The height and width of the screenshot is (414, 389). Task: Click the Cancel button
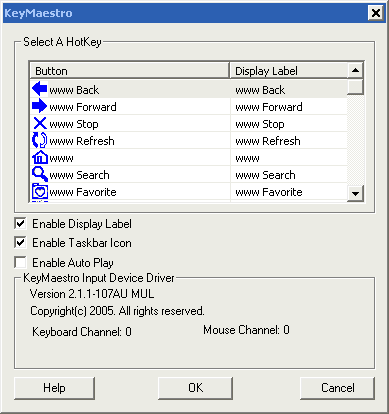click(x=337, y=388)
